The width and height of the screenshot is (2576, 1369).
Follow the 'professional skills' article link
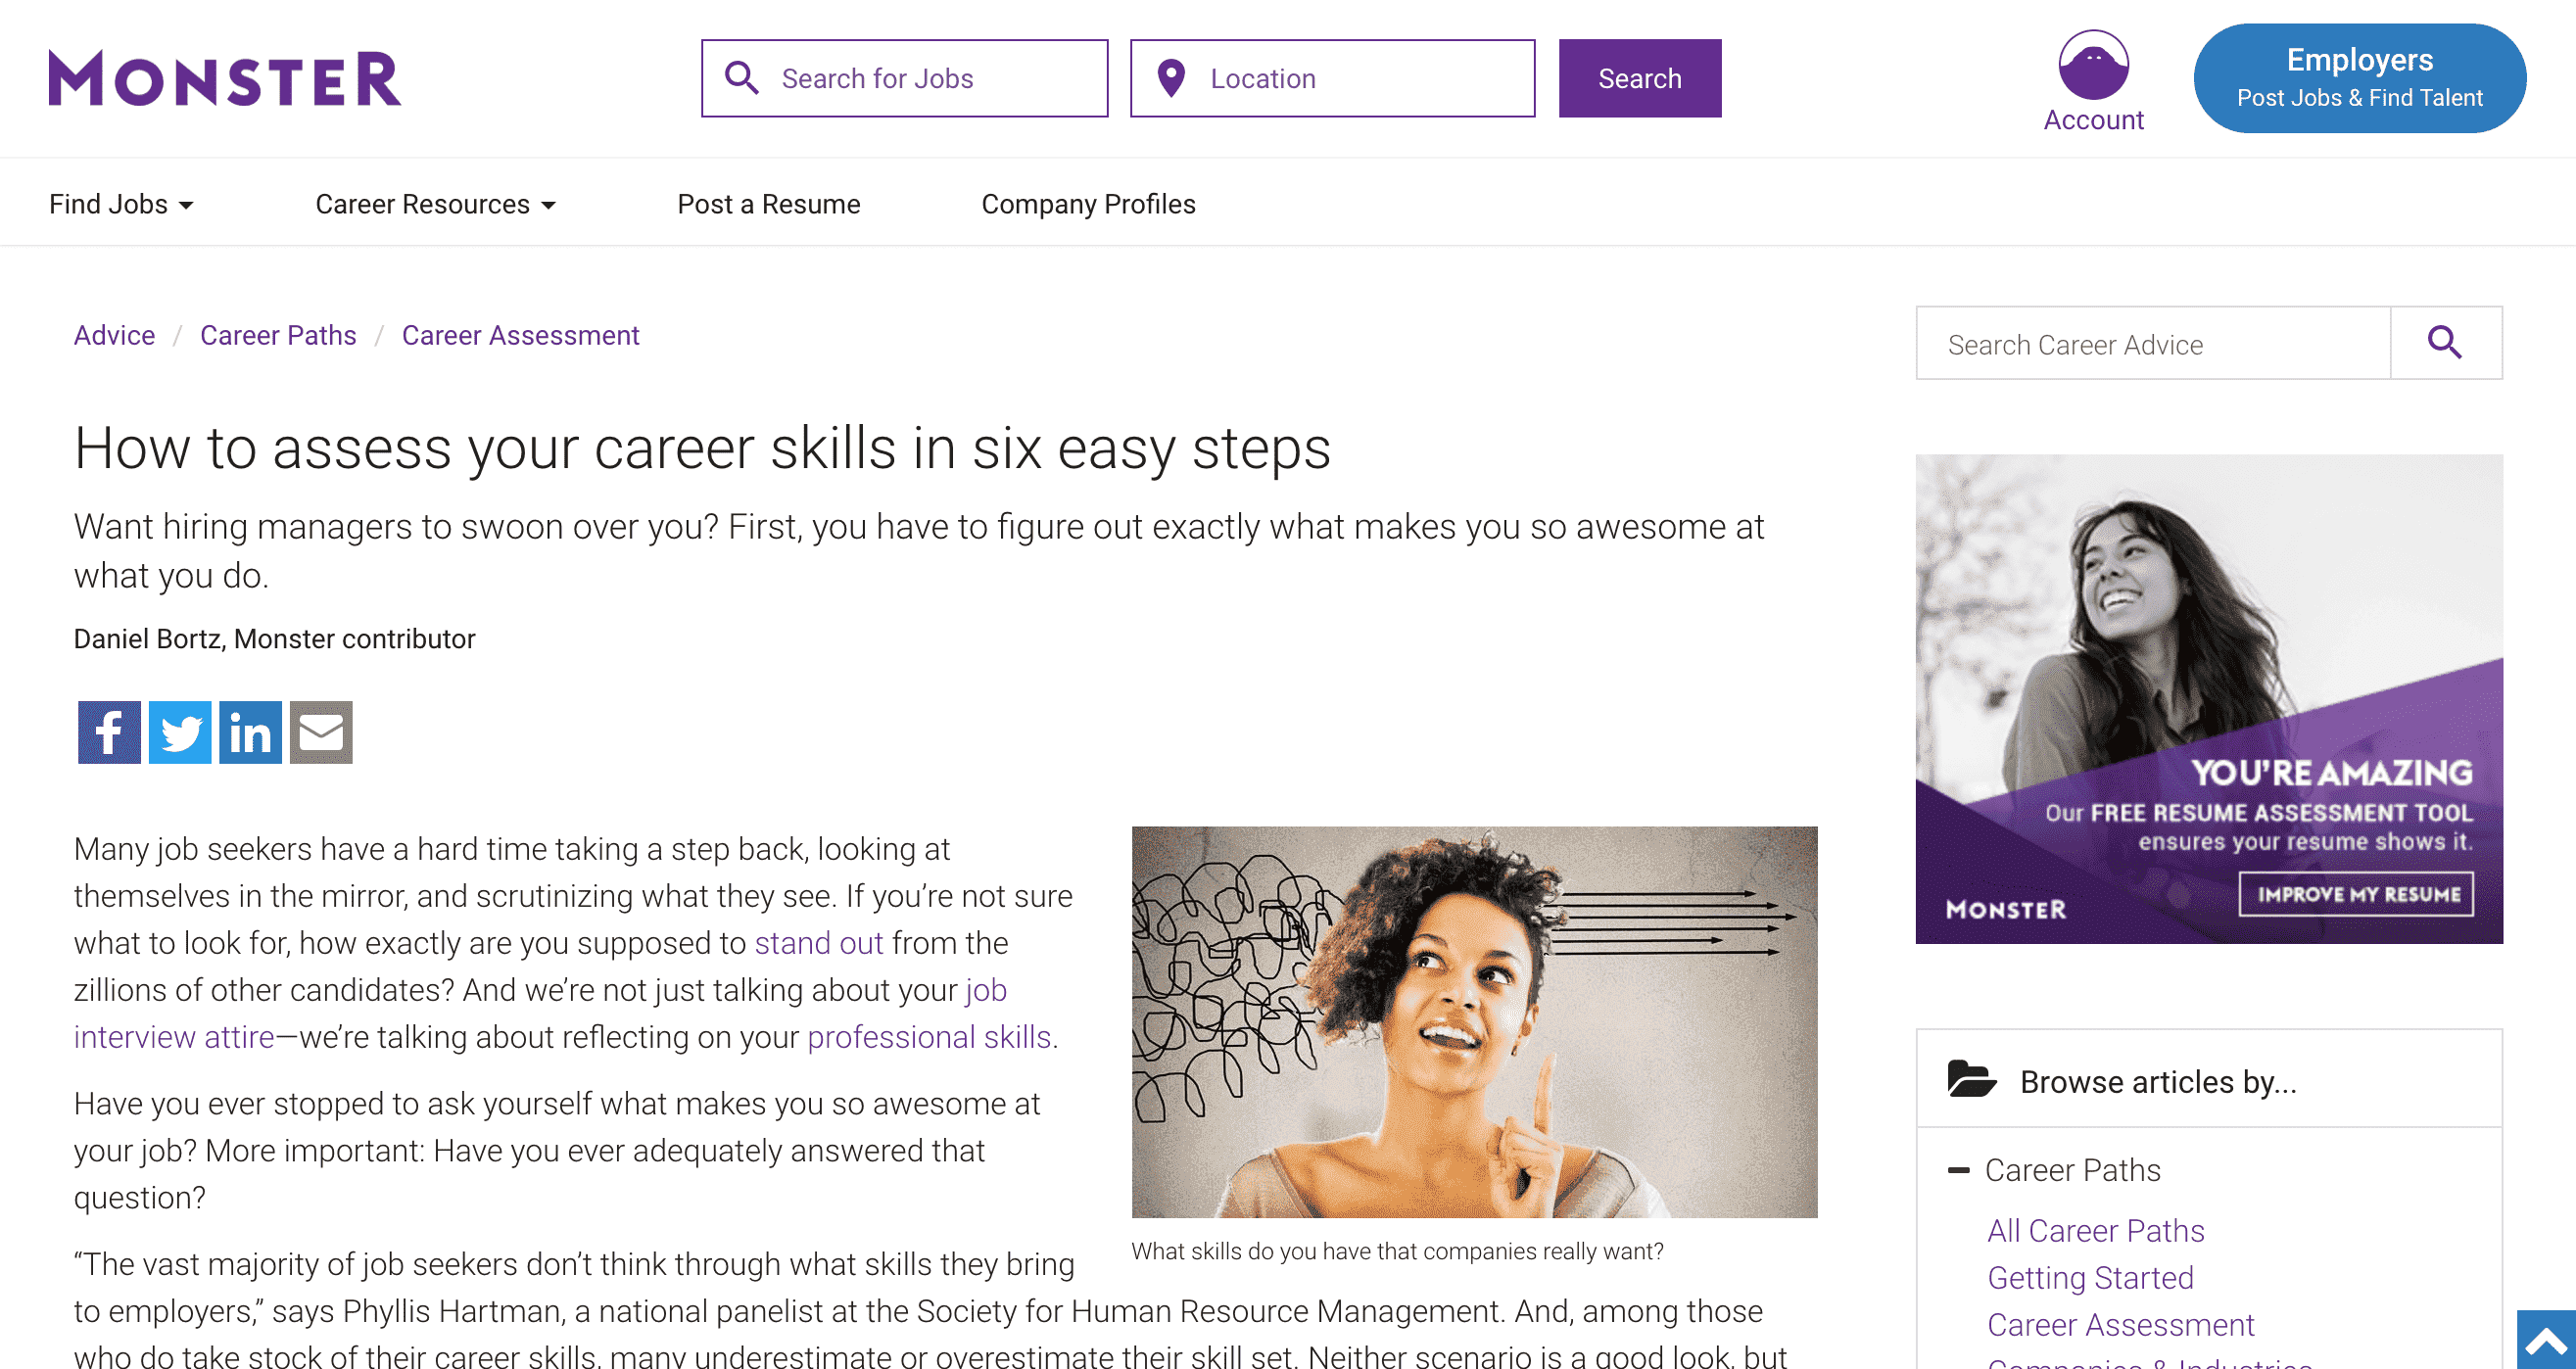coord(929,1037)
